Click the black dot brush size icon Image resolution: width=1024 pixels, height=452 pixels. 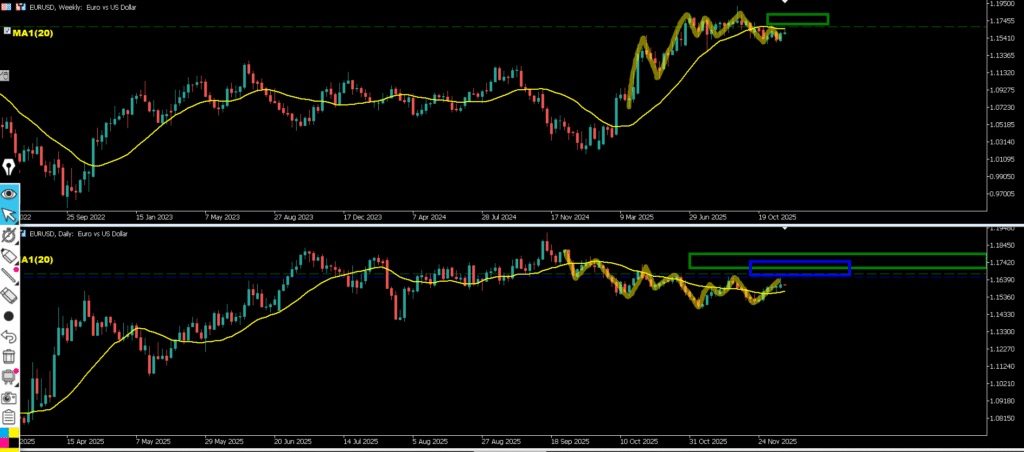[x=9, y=316]
